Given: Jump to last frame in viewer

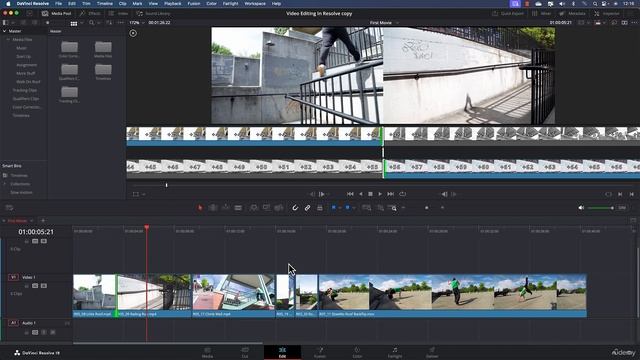Looking at the screenshot, I should [x=391, y=194].
